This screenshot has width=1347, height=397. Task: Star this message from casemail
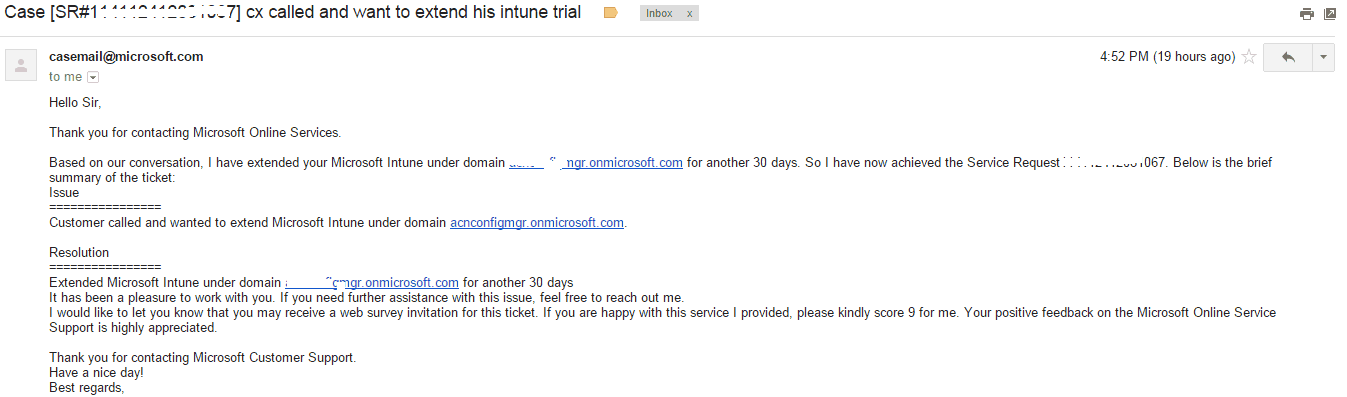(1249, 57)
